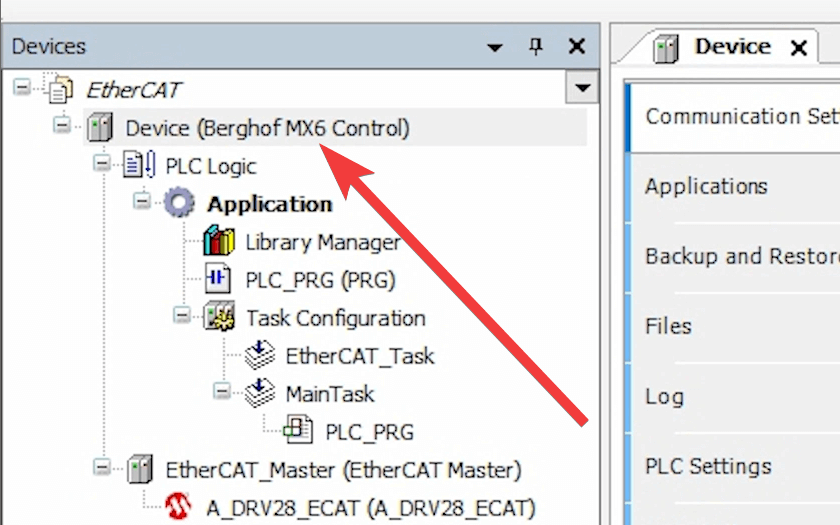Open the dropdown at the tree's right edge
840x525 pixels.
[582, 87]
